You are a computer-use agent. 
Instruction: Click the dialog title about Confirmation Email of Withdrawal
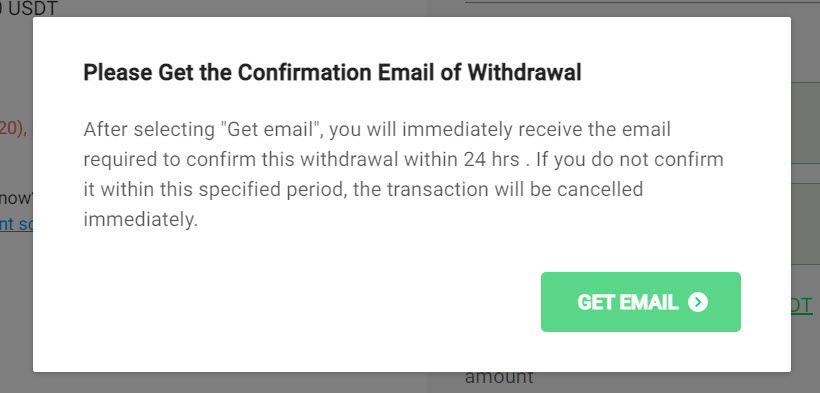click(332, 73)
